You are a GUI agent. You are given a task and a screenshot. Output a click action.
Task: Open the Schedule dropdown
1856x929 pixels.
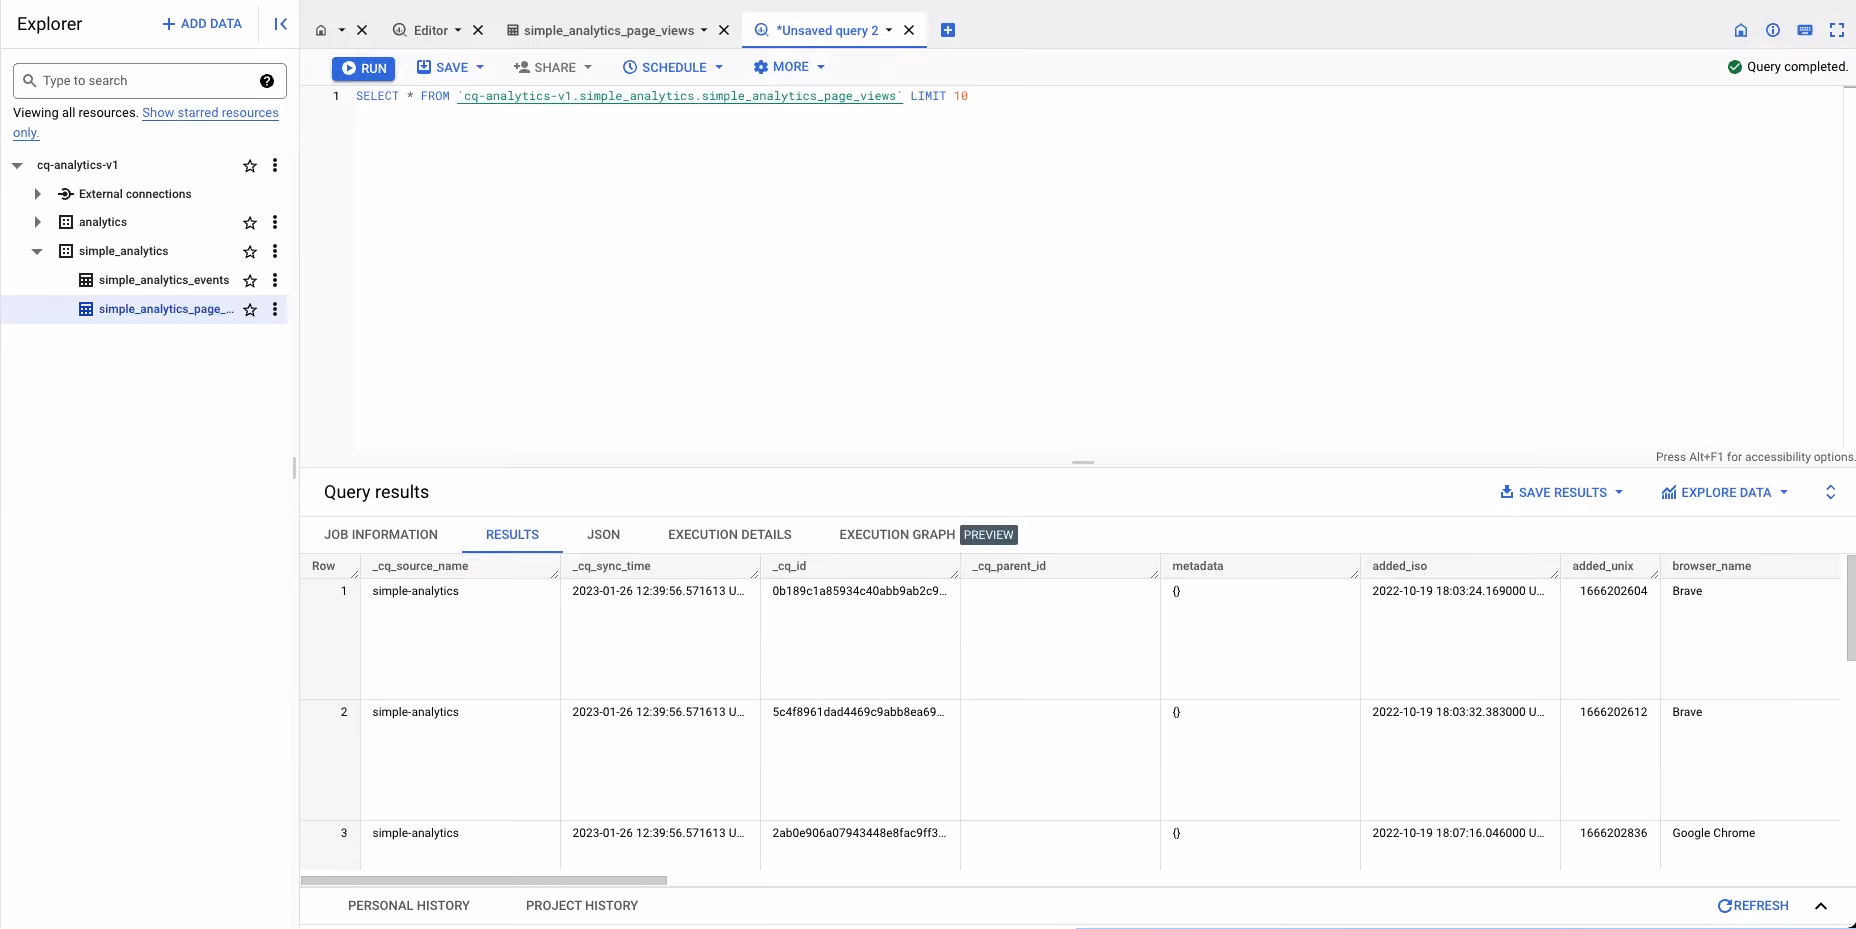click(673, 68)
